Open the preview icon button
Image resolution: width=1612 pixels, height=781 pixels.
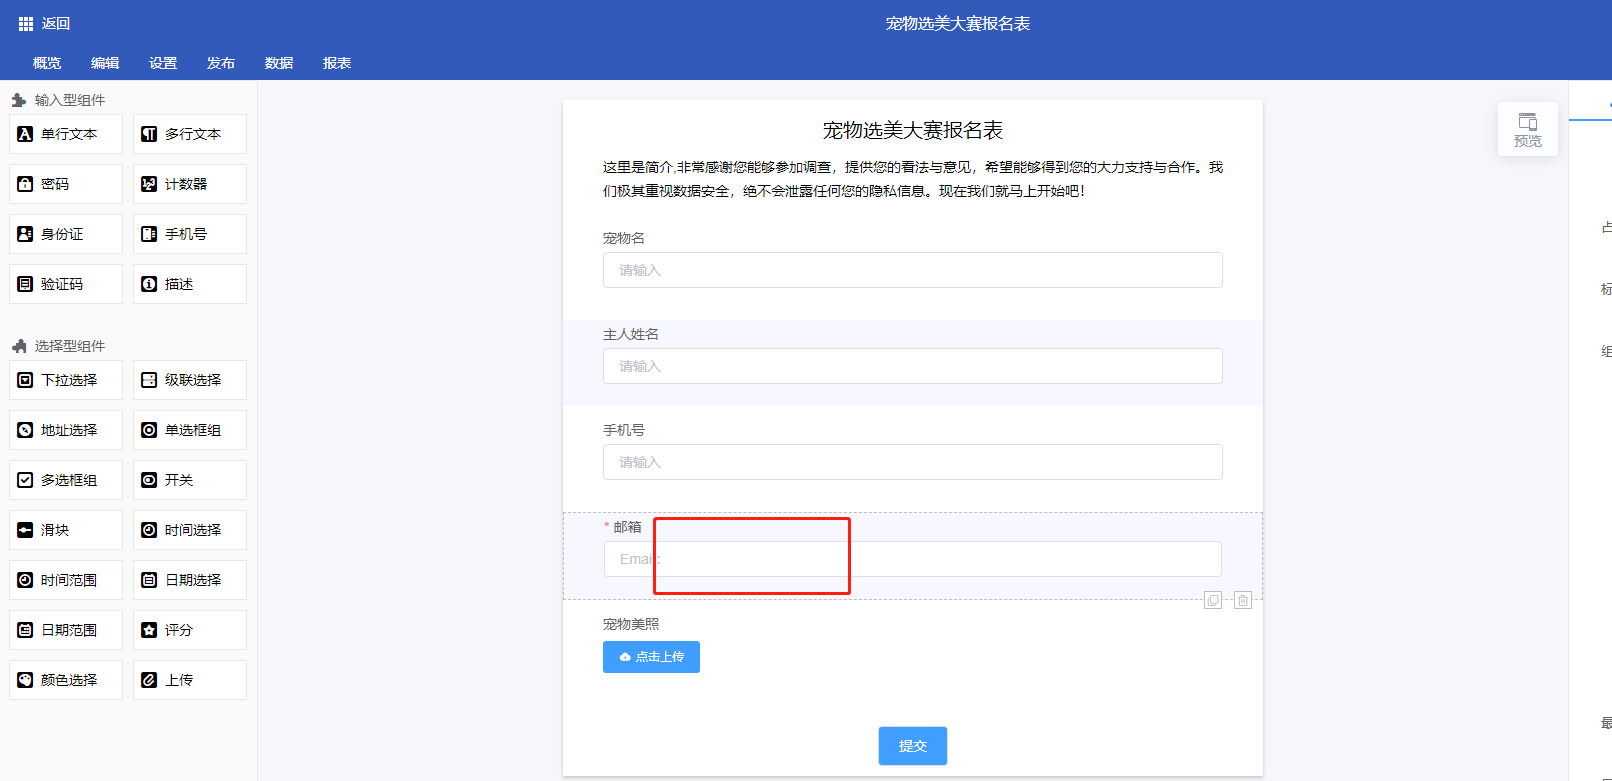tap(1527, 129)
